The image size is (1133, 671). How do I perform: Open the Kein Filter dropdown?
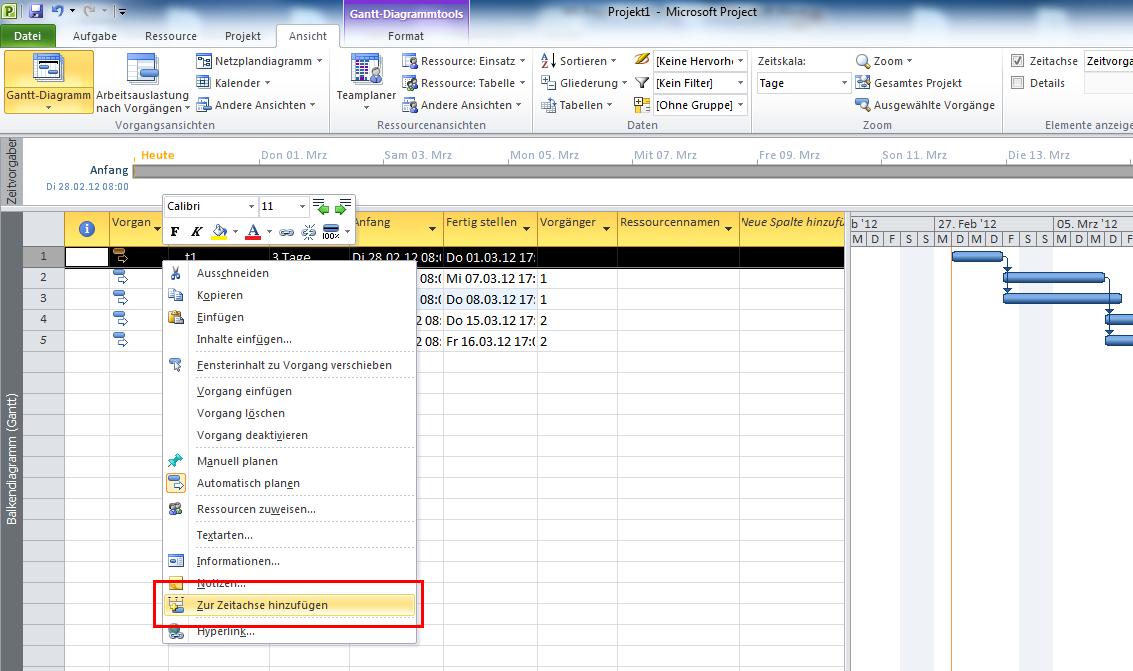tap(741, 83)
